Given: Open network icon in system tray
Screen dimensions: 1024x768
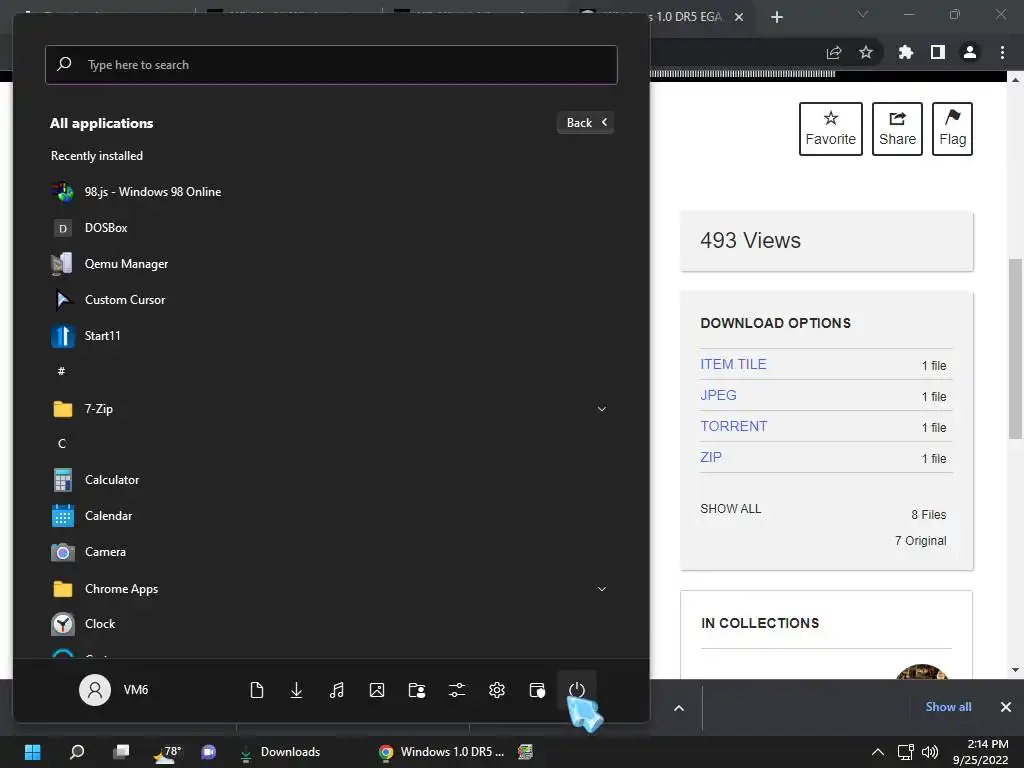Looking at the screenshot, I should click(x=905, y=752).
